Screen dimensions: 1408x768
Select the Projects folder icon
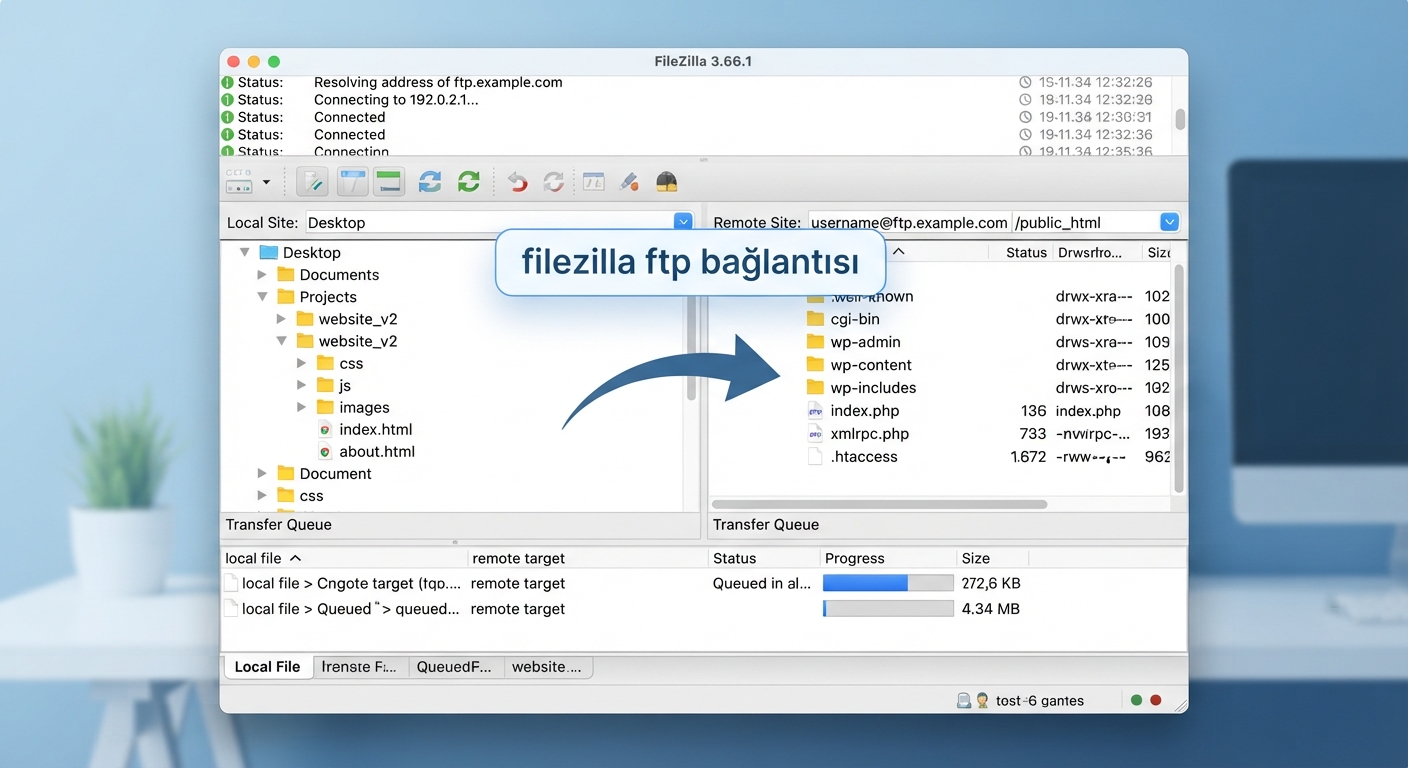286,297
